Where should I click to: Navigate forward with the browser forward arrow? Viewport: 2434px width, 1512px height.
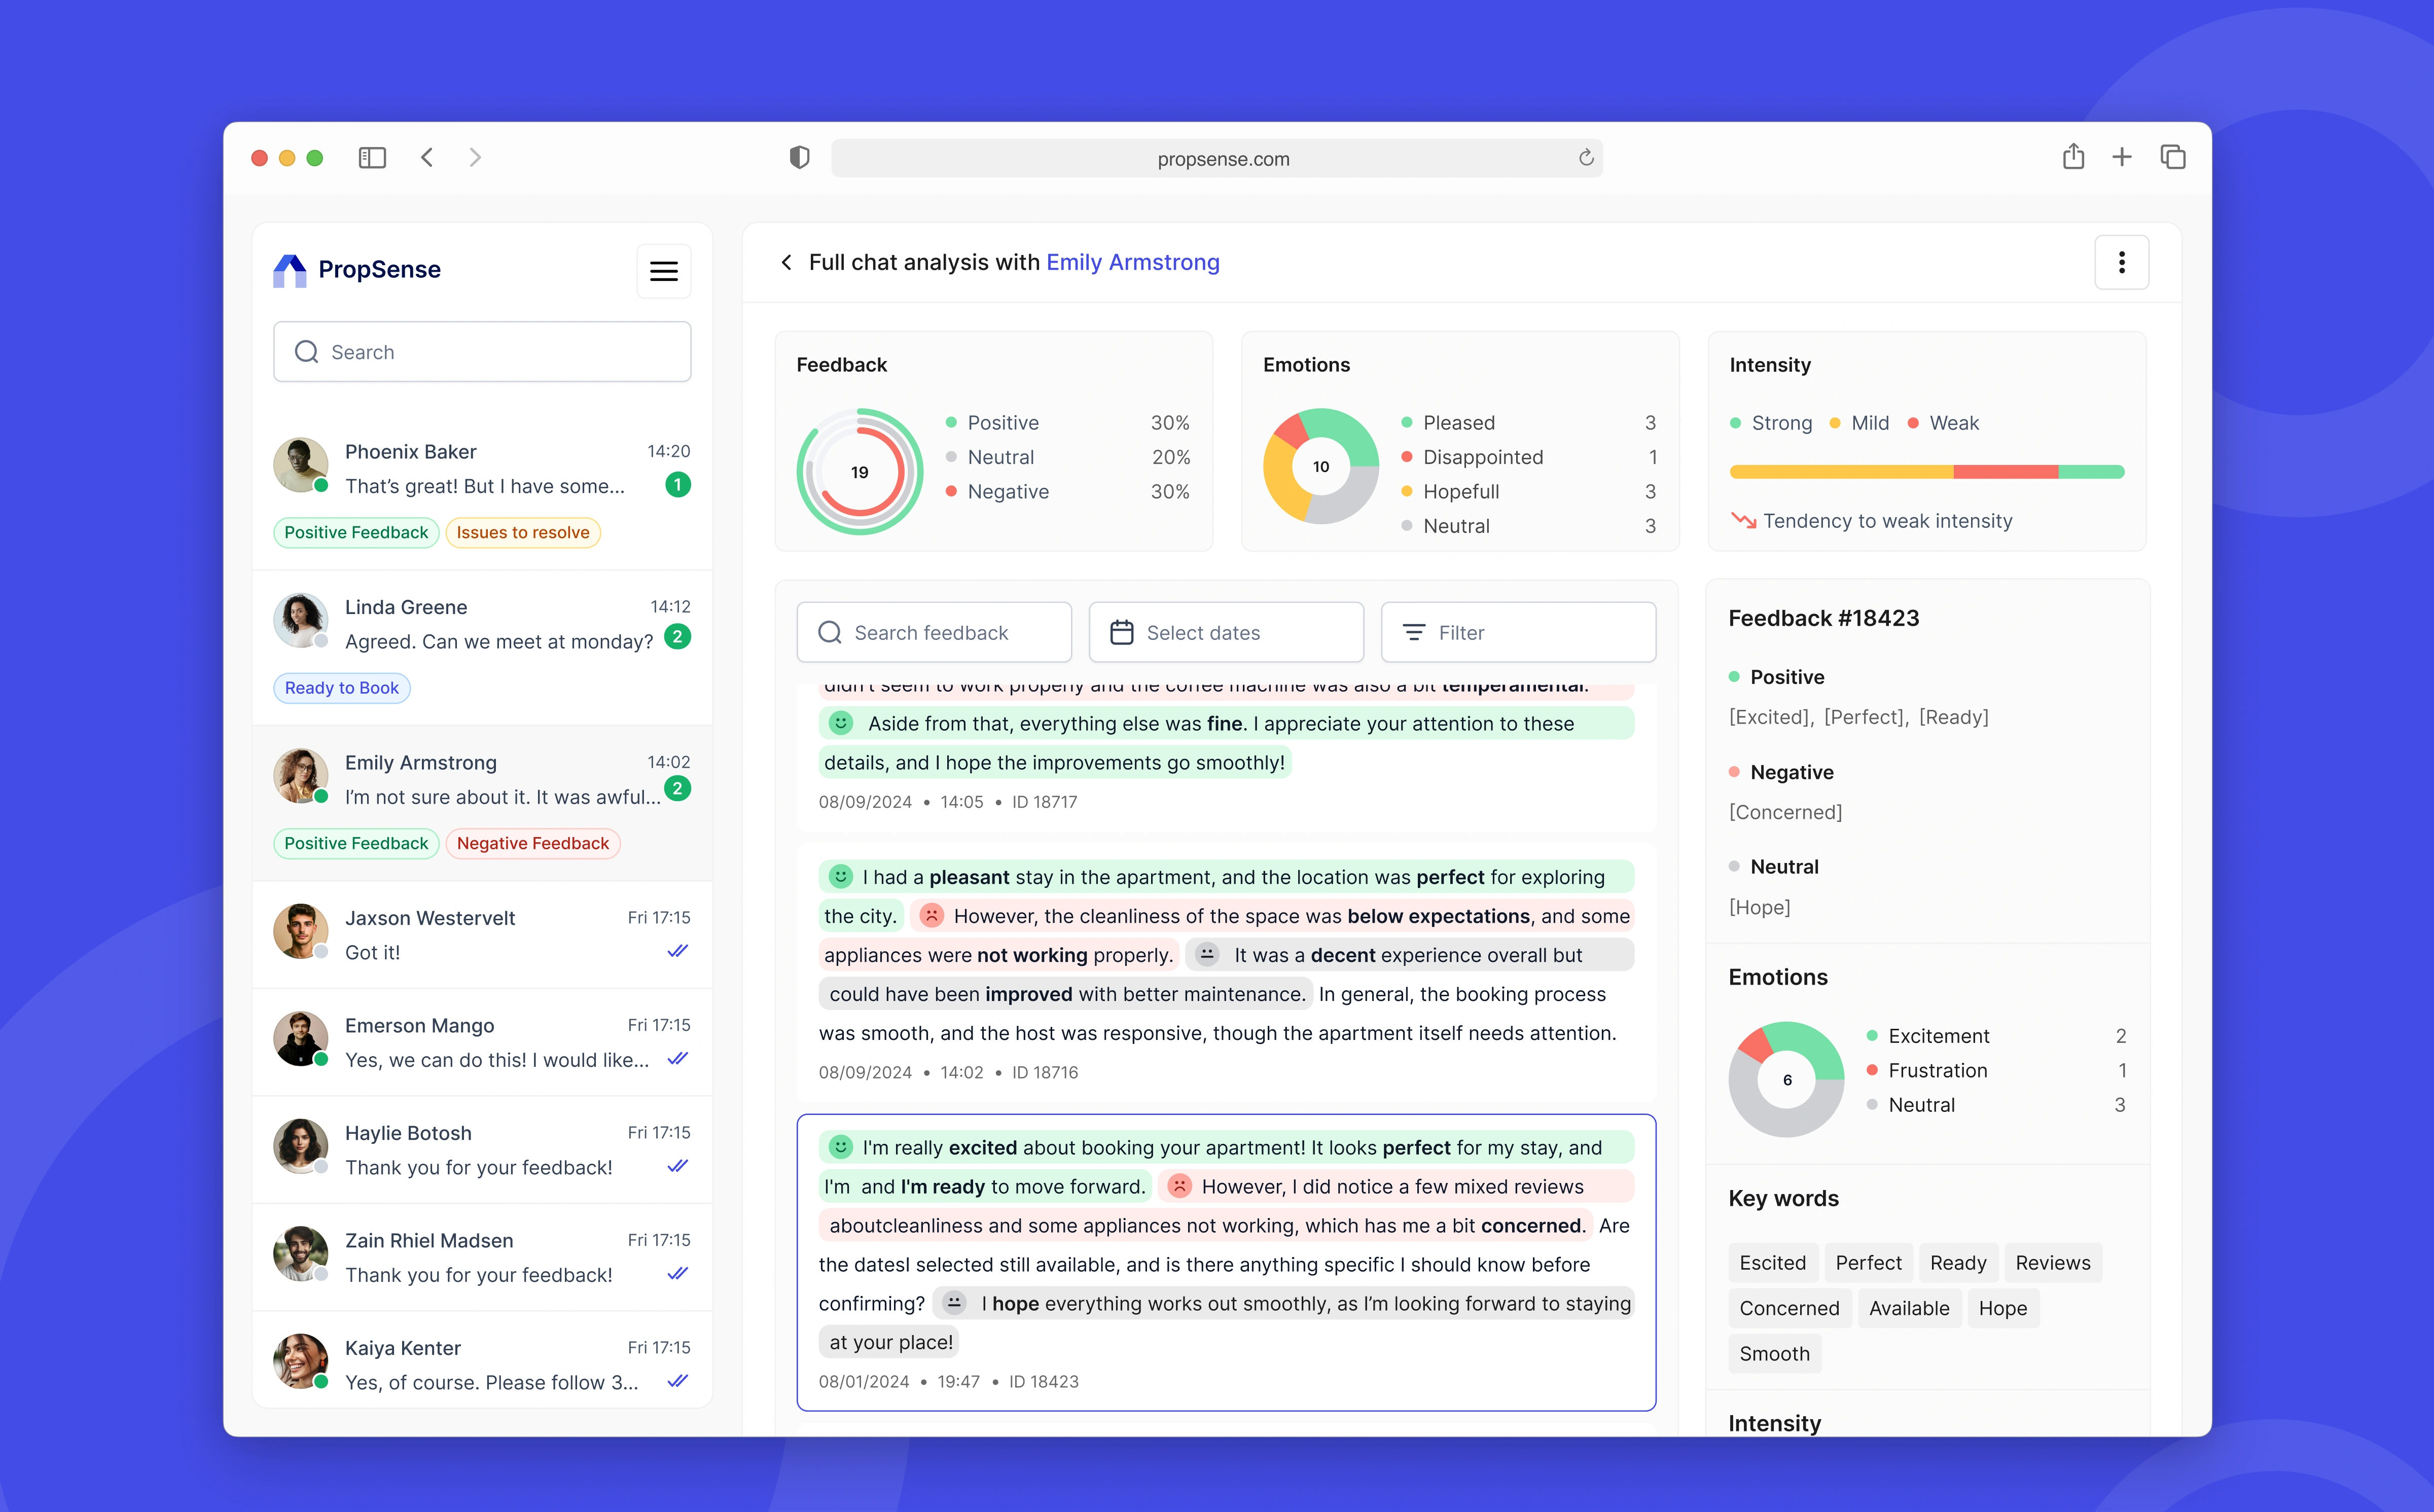click(475, 157)
